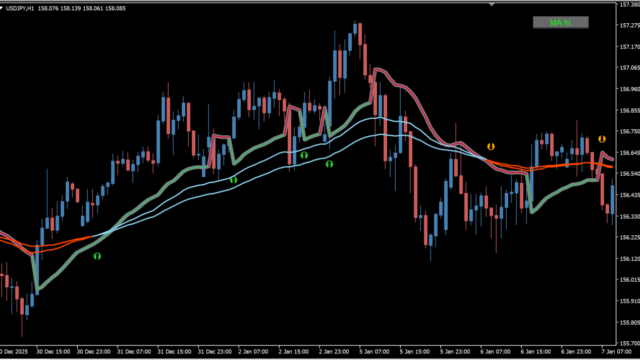Click the 156.855 price scale label

coord(629,111)
